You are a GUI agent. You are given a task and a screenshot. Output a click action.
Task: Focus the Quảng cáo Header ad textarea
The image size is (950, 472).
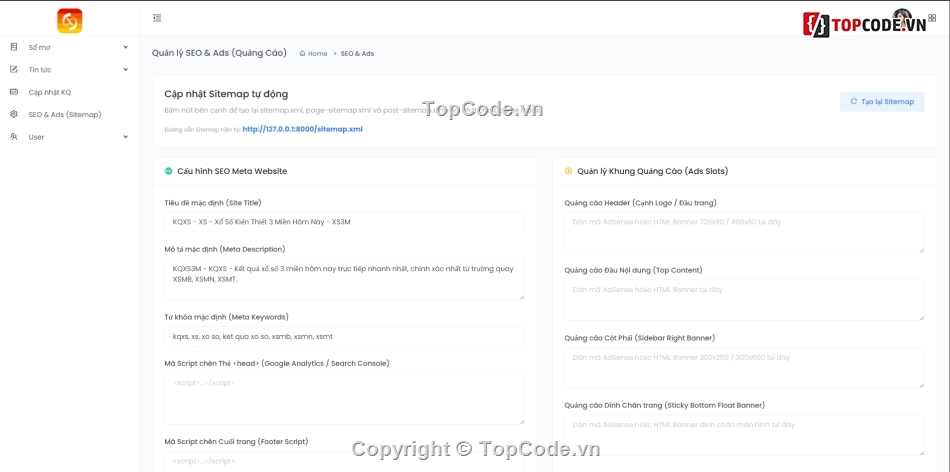click(x=744, y=232)
